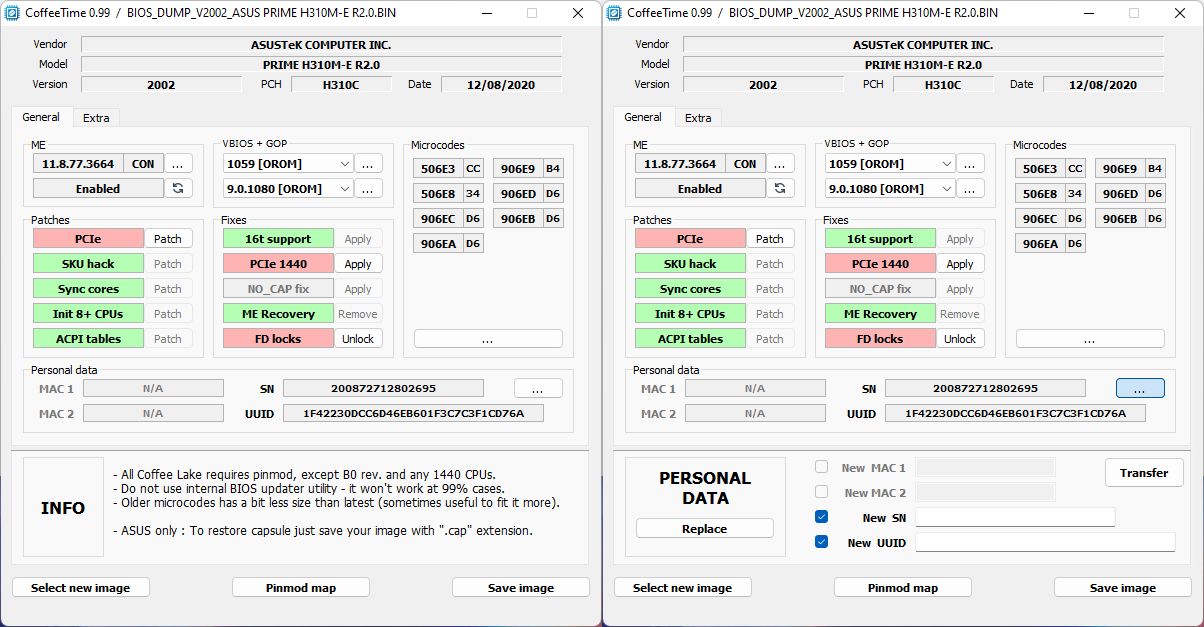Apply PCIe 1440 fix in right window
The width and height of the screenshot is (1204, 627).
click(x=960, y=263)
